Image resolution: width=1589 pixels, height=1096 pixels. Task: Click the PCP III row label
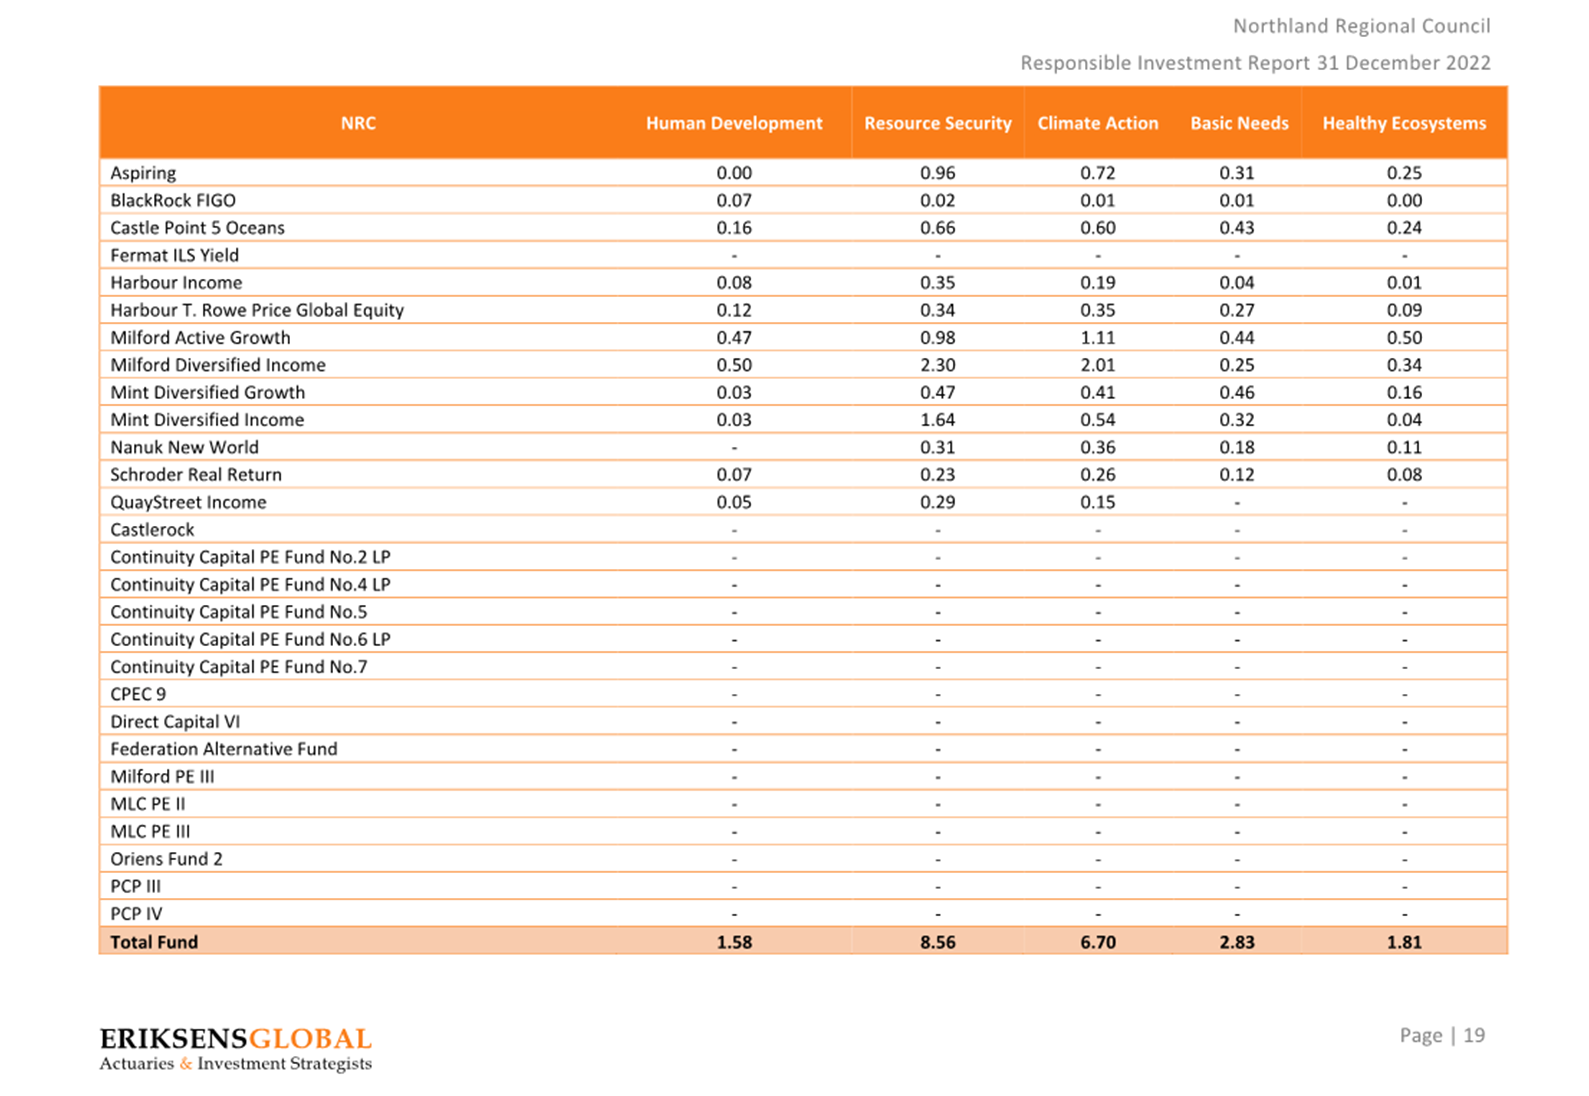point(135,886)
